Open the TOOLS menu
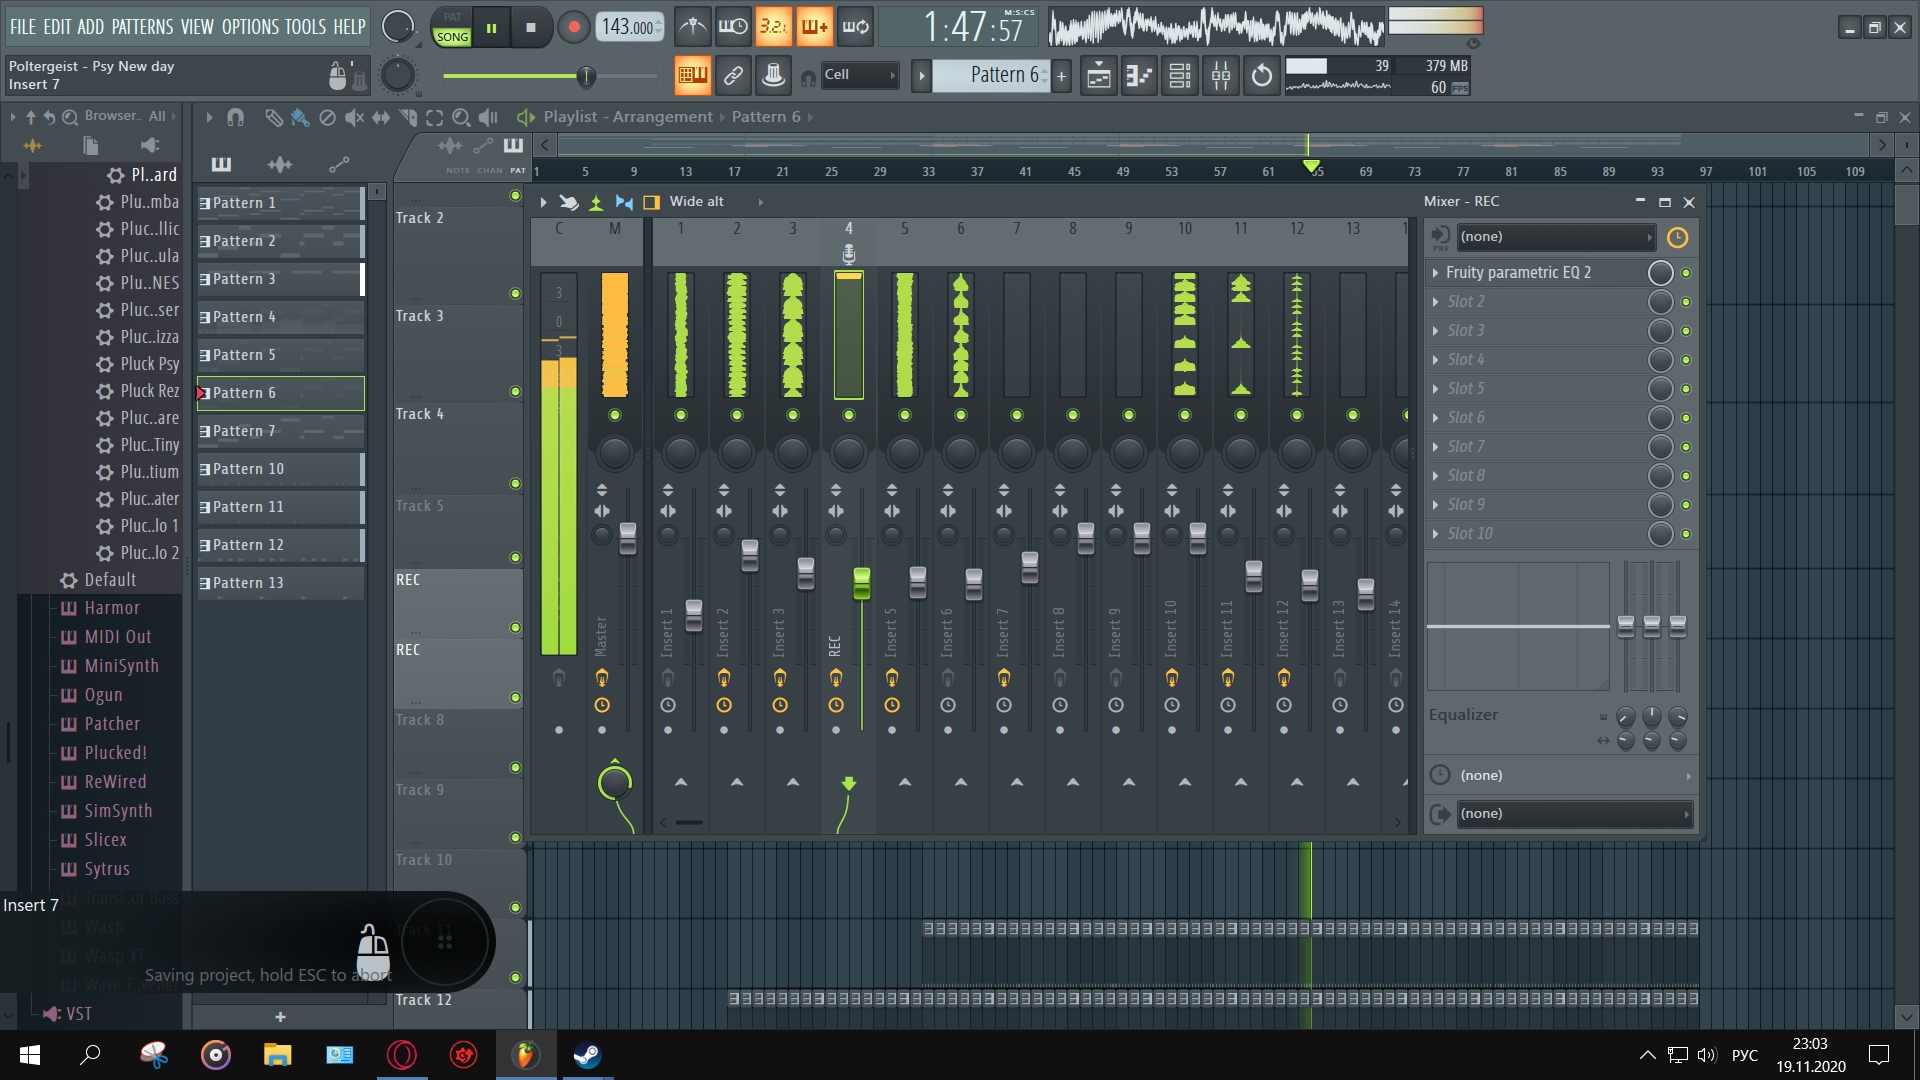 coord(304,27)
